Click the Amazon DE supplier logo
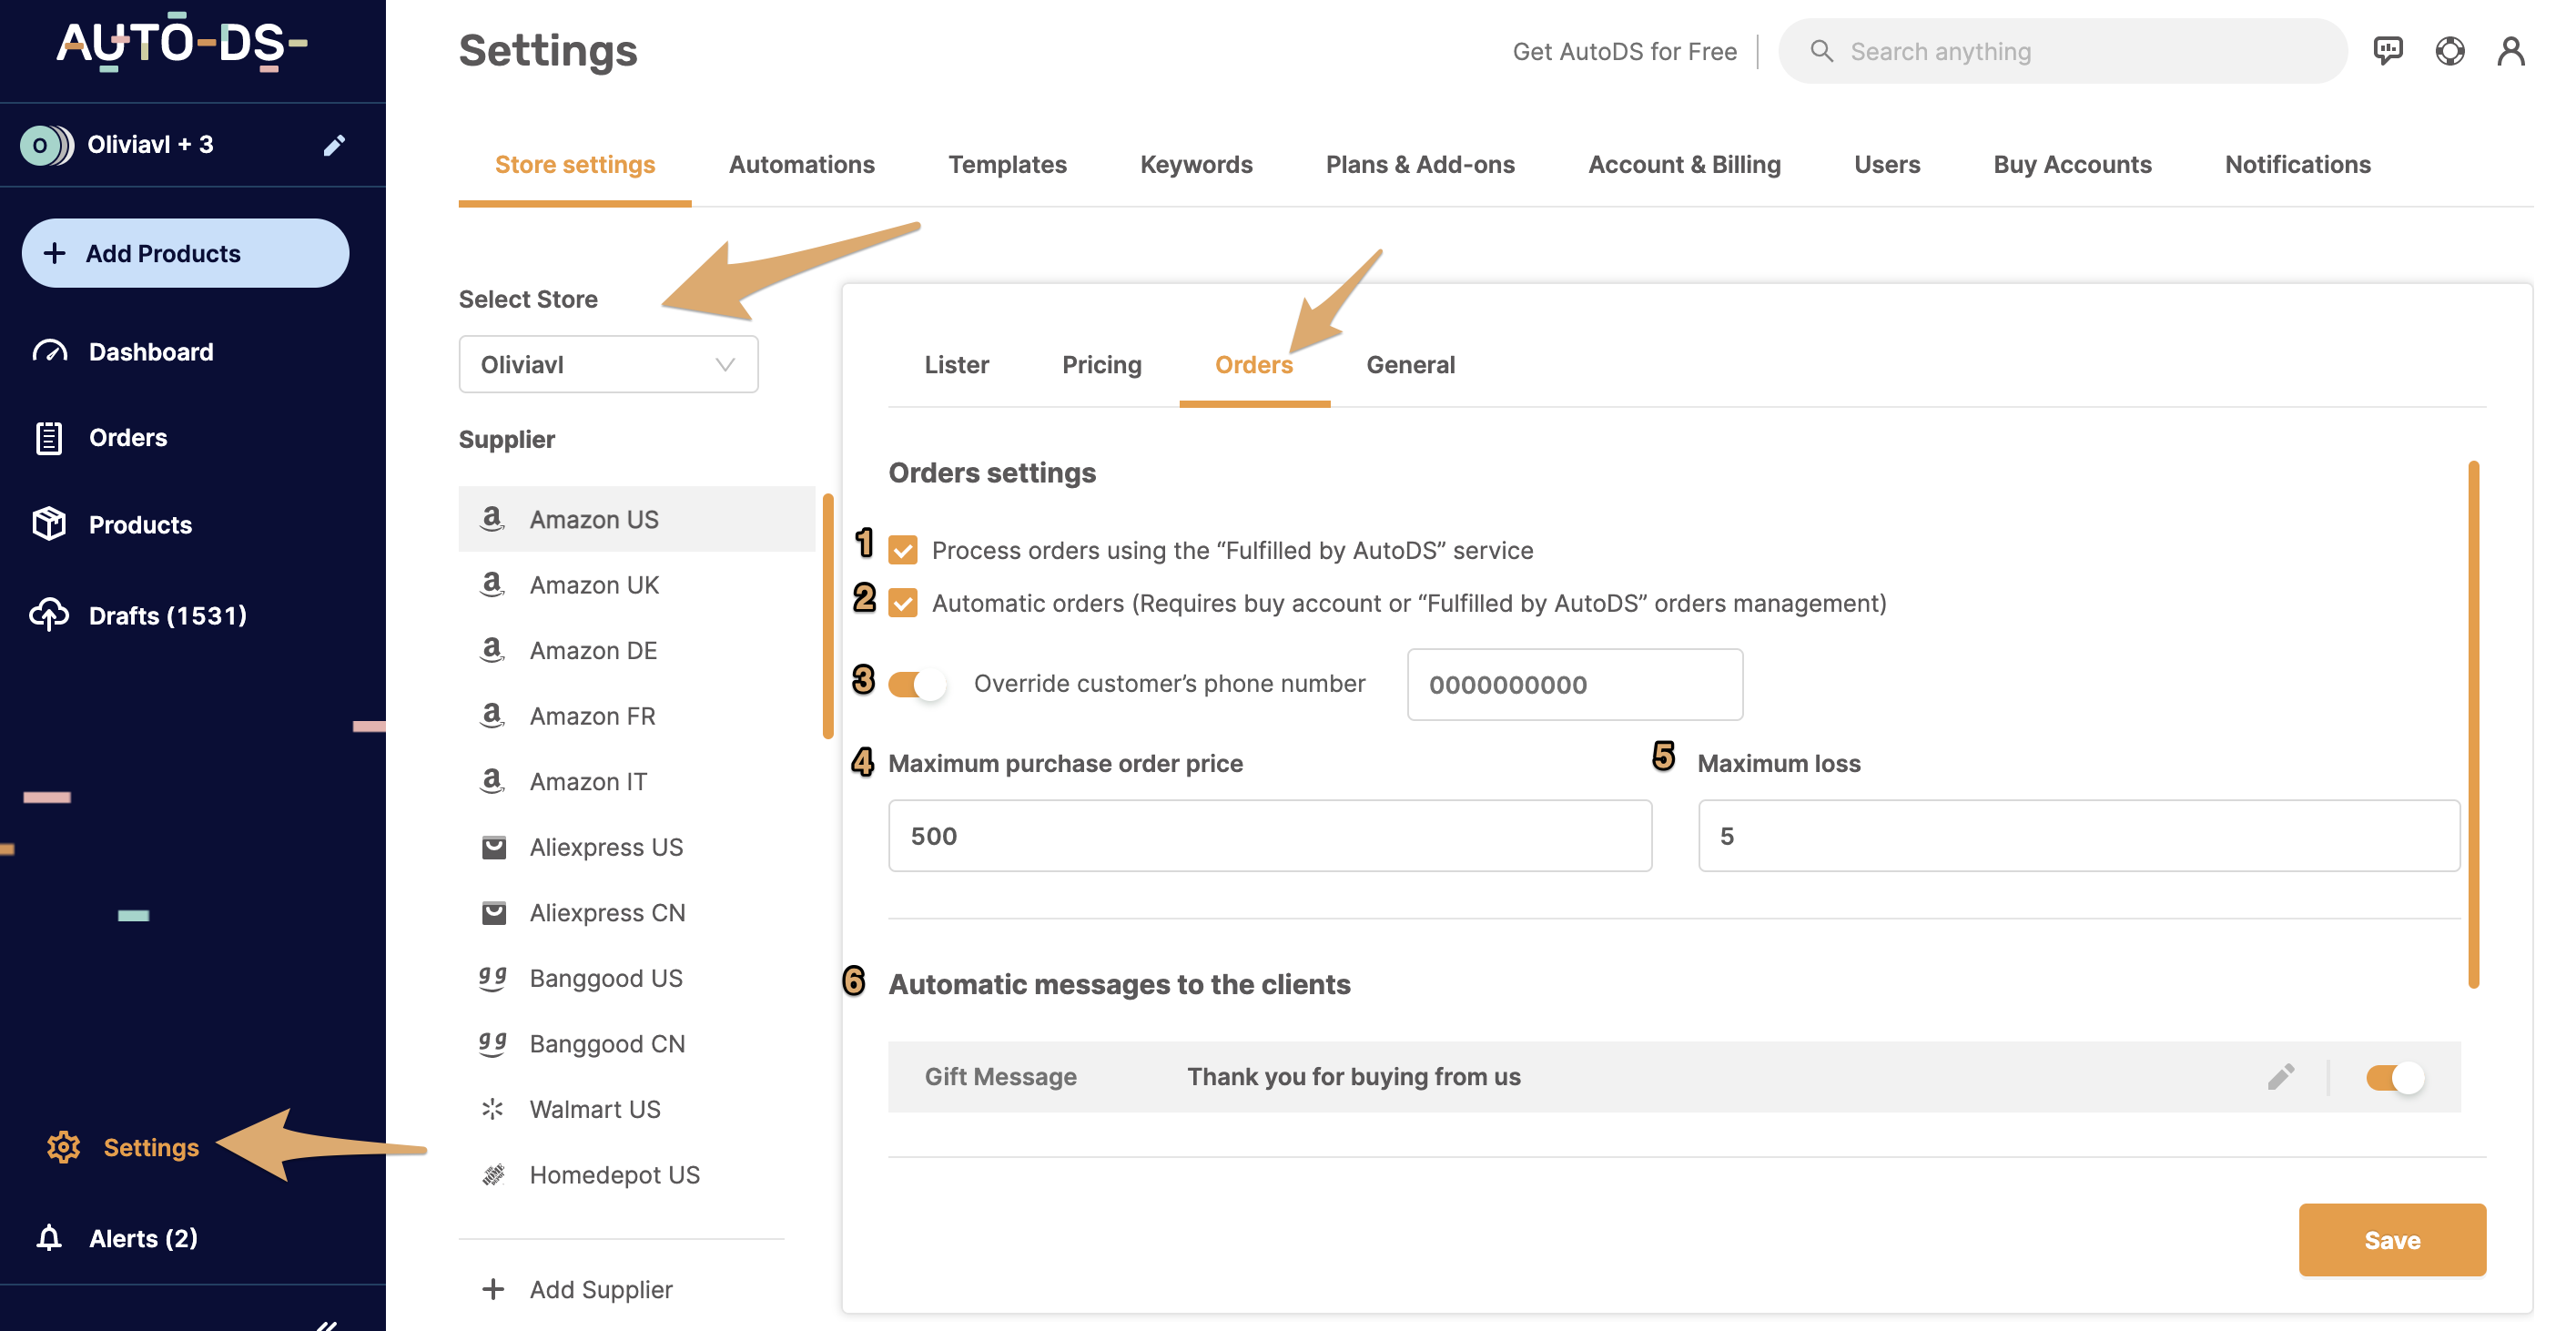2576x1331 pixels. (x=492, y=650)
